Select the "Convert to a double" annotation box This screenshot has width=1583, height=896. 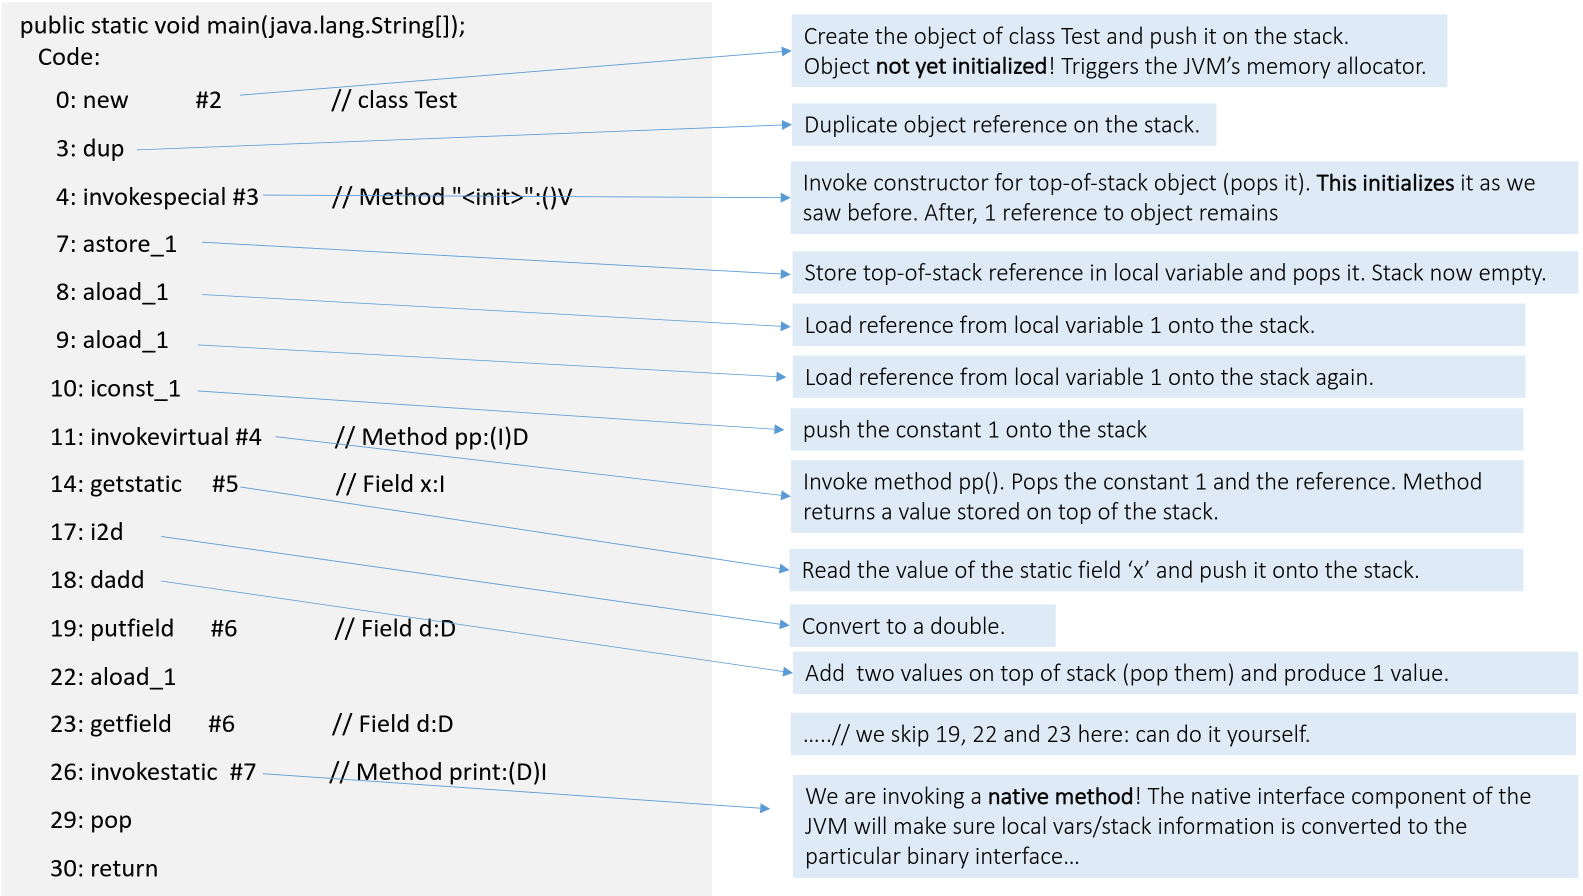coord(921,626)
